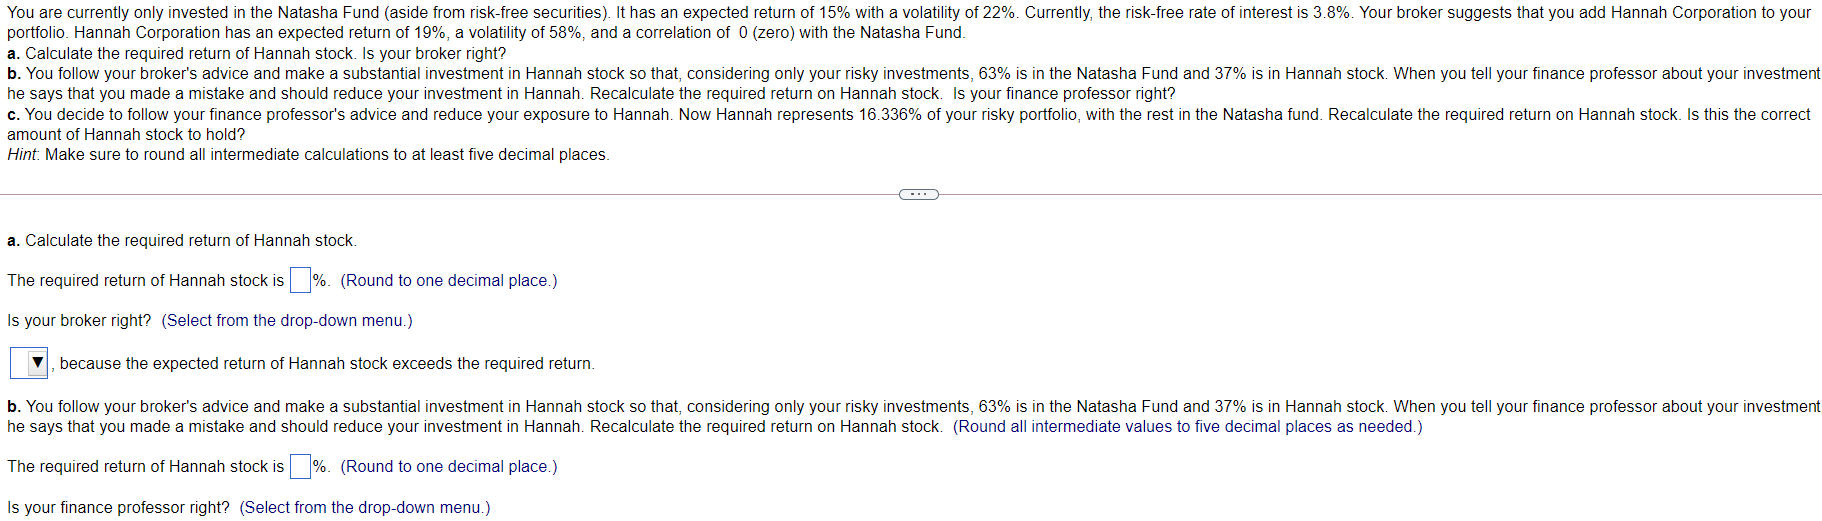The image size is (1822, 521).
Task: Click the percent sign after part a input
Action: (320, 281)
